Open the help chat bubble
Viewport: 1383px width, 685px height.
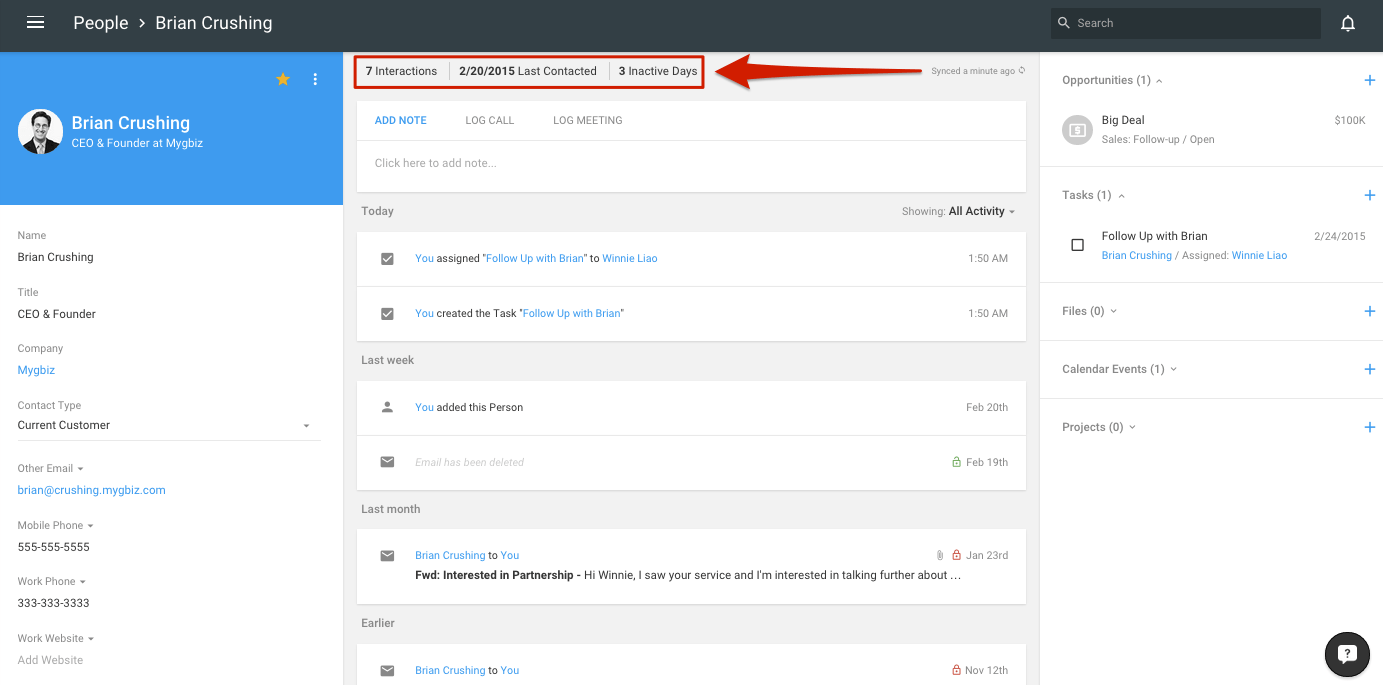(x=1347, y=654)
